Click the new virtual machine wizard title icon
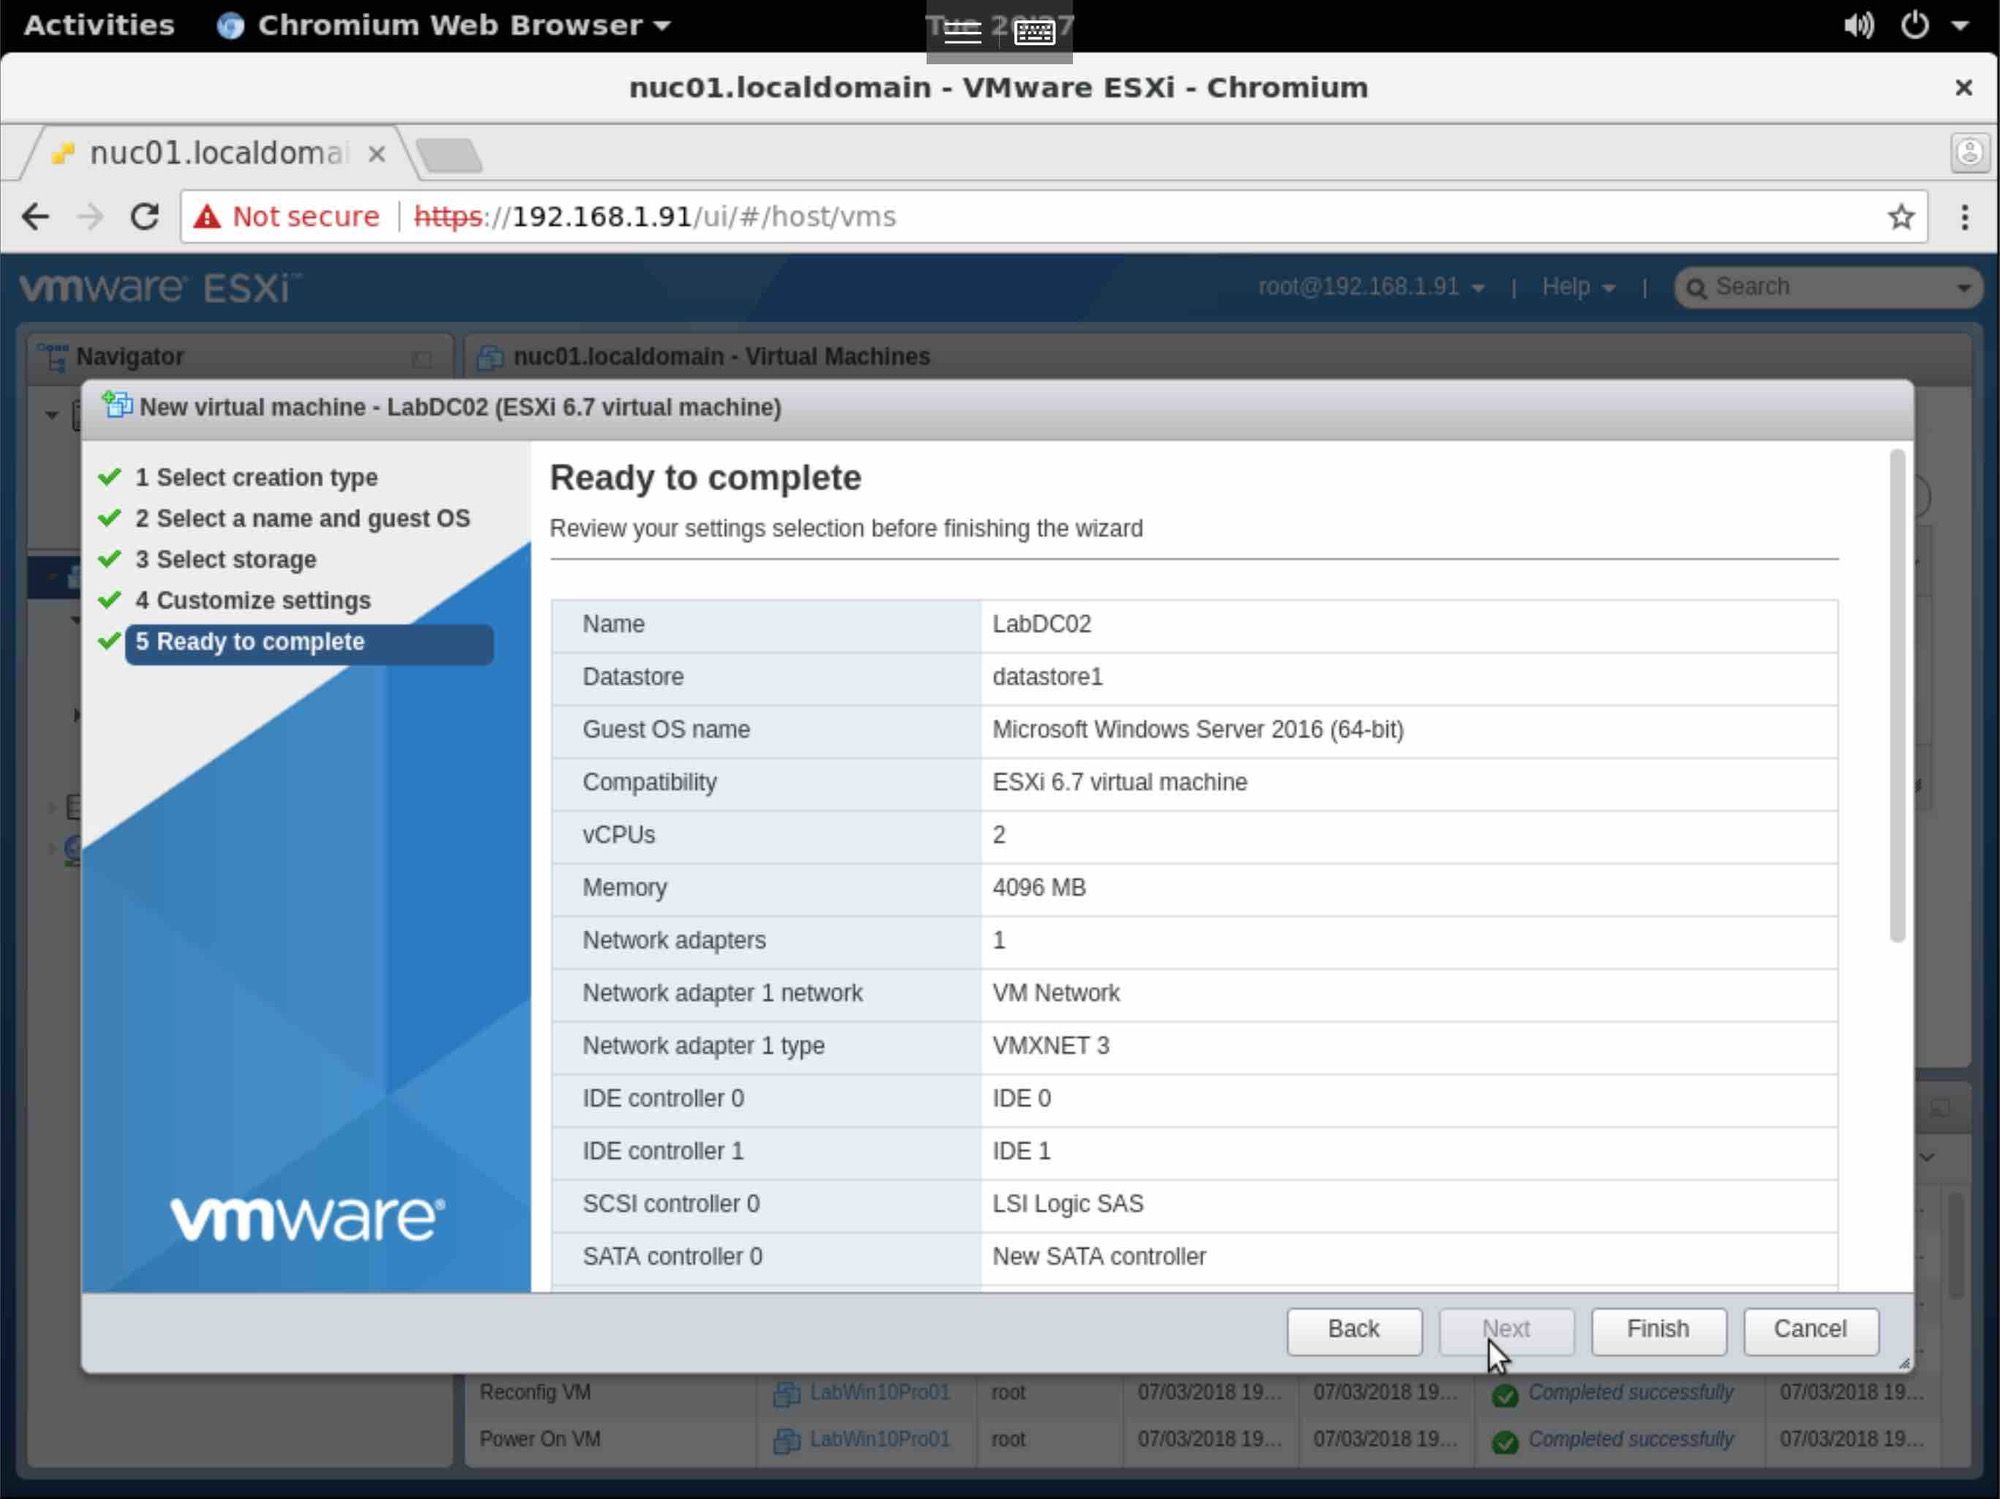The image size is (2000, 1499). click(117, 405)
